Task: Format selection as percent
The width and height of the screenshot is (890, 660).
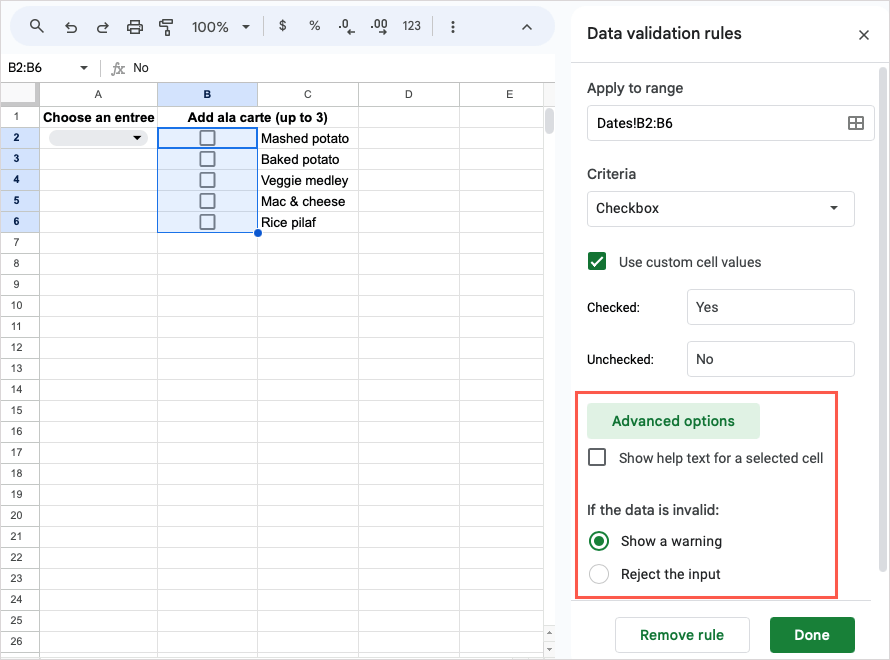Action: (314, 26)
